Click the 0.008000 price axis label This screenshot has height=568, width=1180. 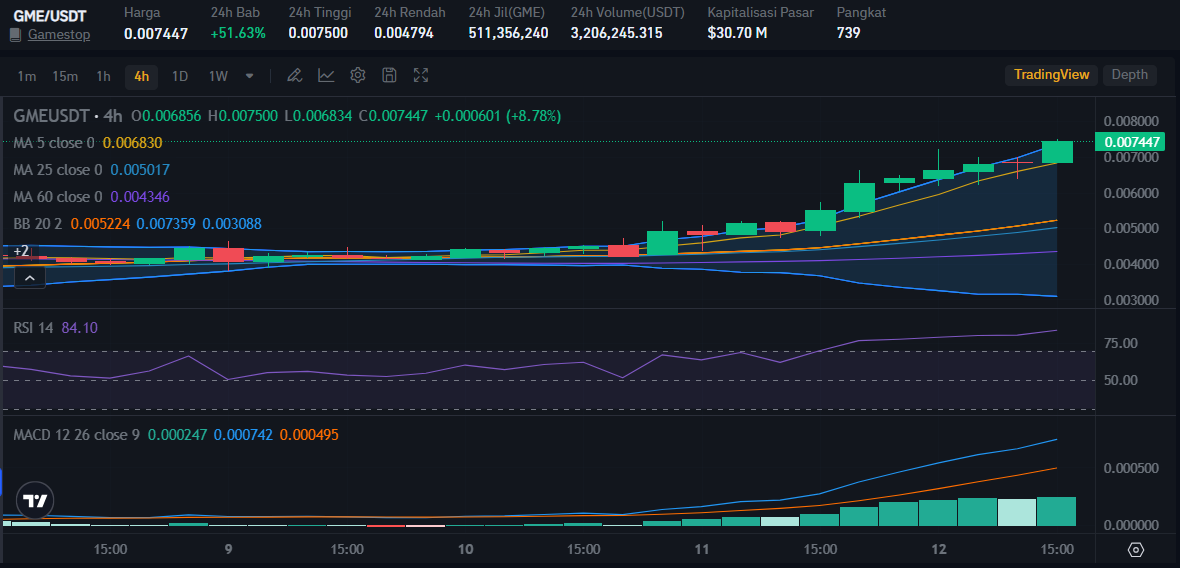coord(1130,121)
